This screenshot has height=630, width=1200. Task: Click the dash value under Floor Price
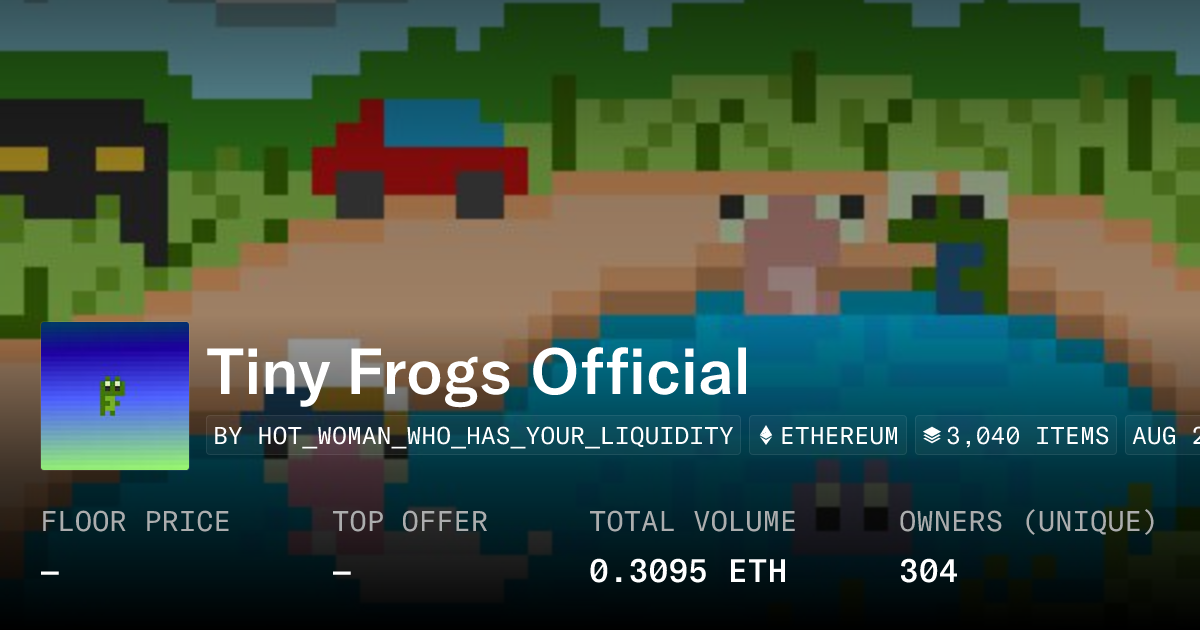point(51,572)
